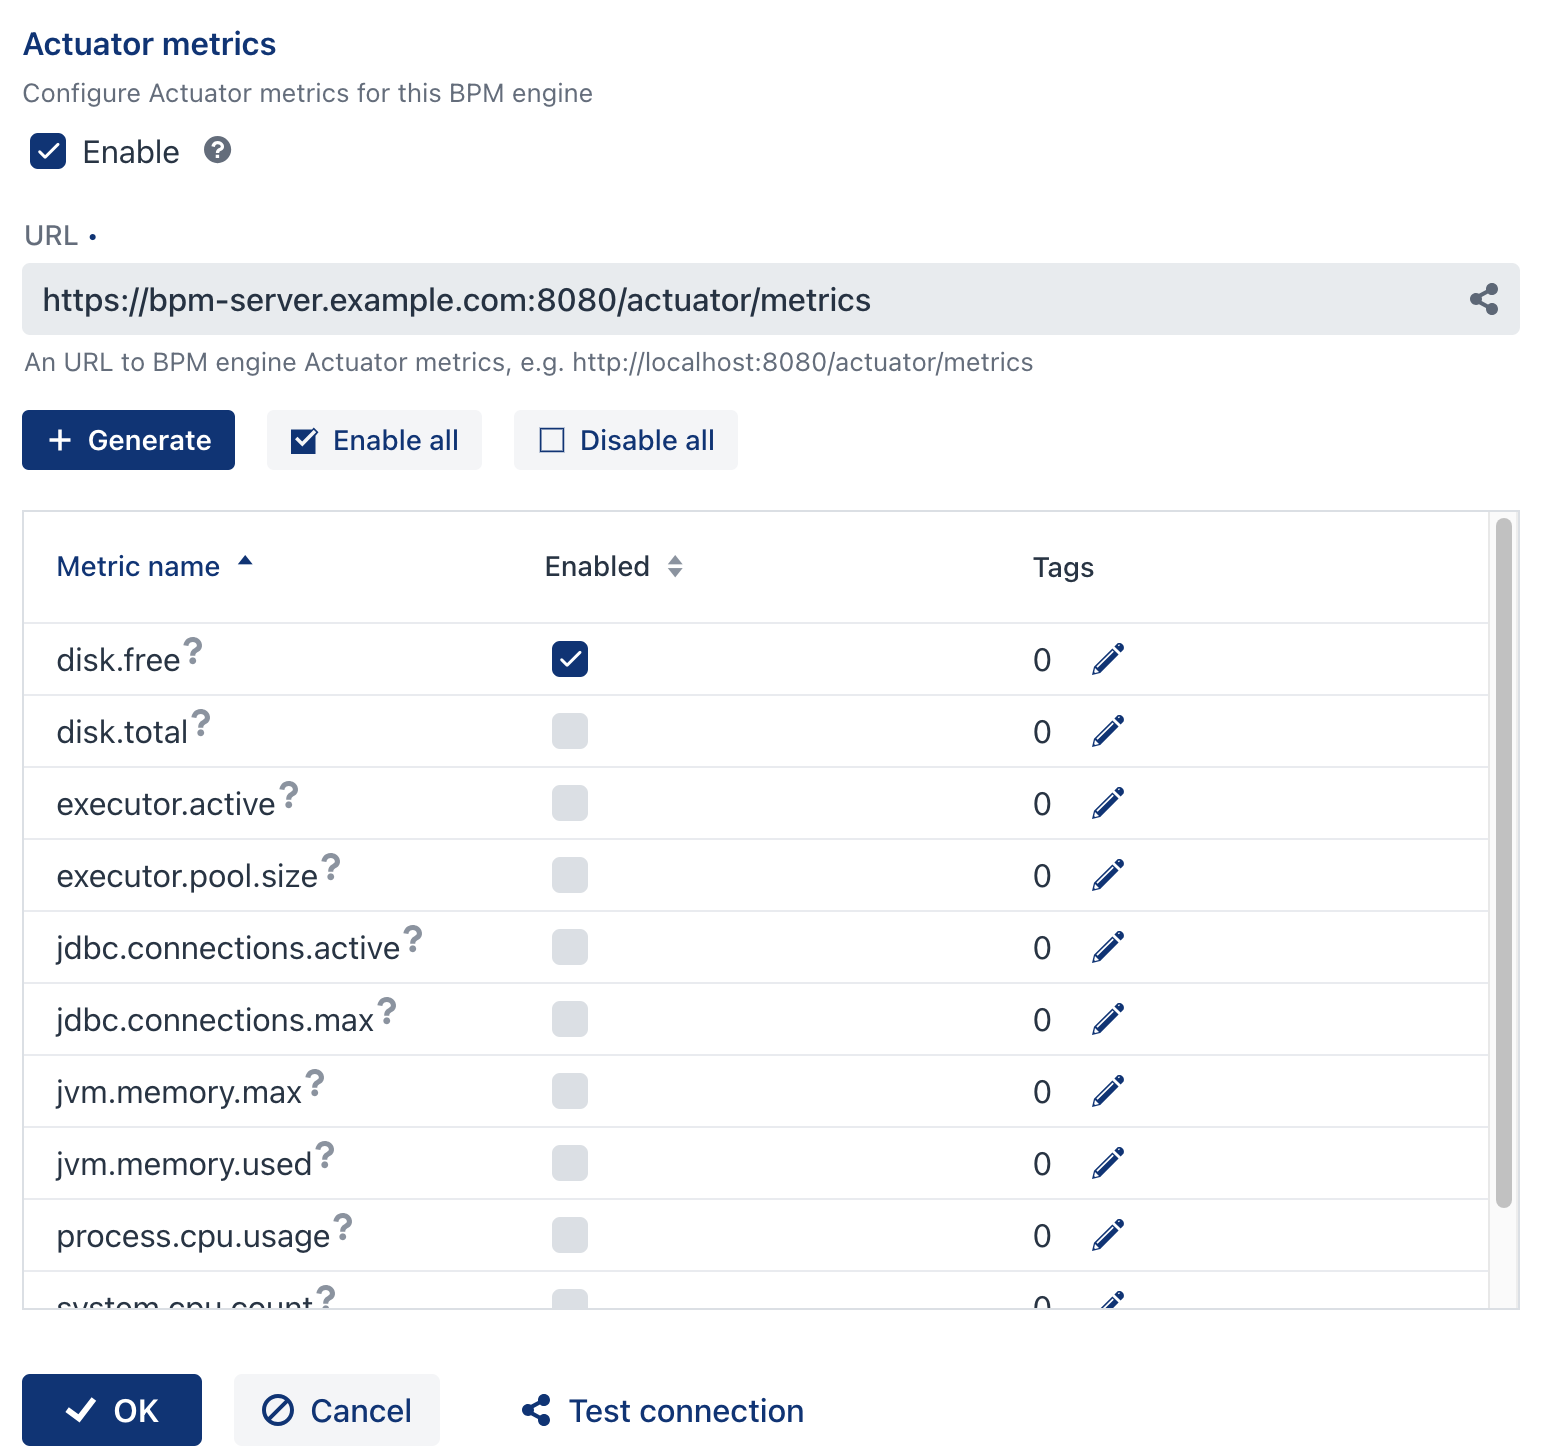Open the help tooltip next to Enable
Viewport: 1558px width, 1452px height.
point(216,151)
